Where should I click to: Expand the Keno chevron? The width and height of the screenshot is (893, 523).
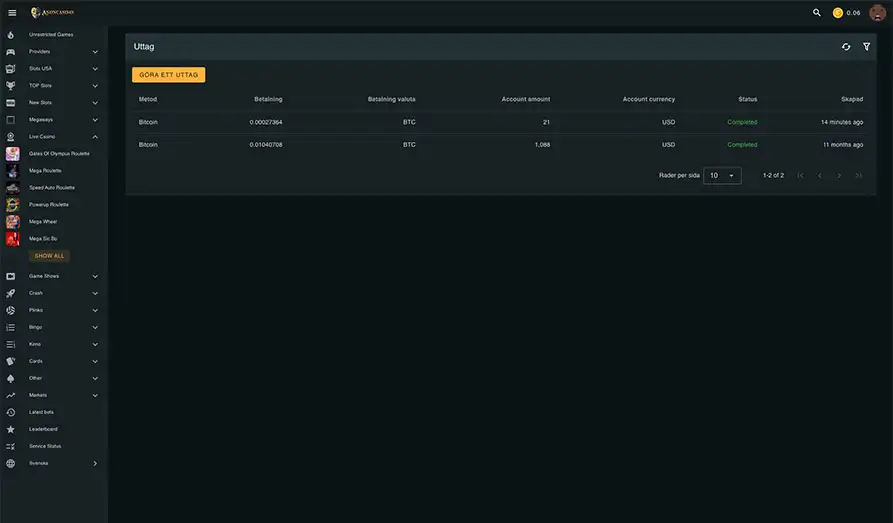point(95,344)
